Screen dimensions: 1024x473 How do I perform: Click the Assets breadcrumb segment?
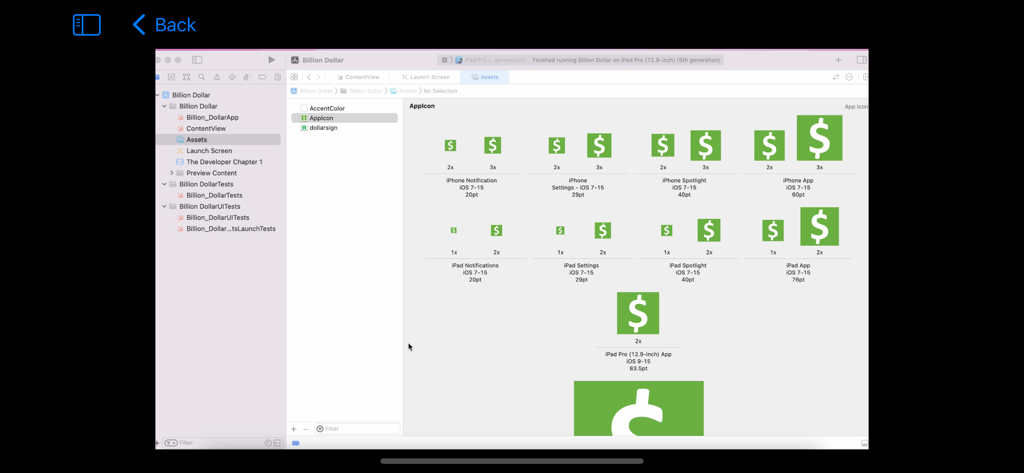[x=404, y=91]
